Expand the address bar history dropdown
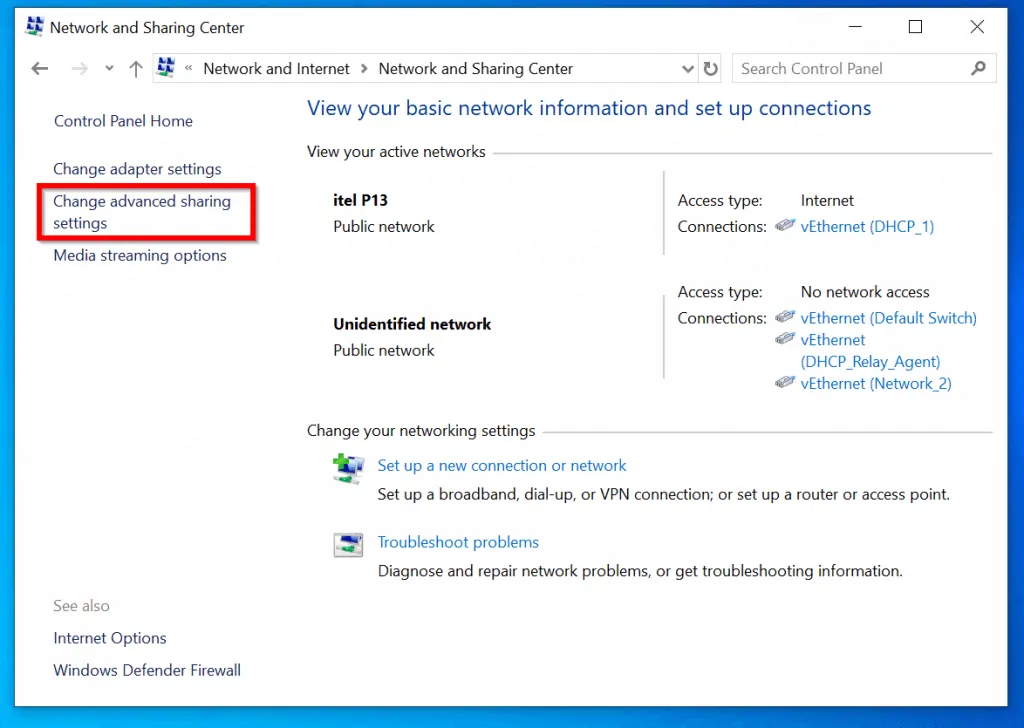Screen dimensions: 1024x728 pos(687,68)
